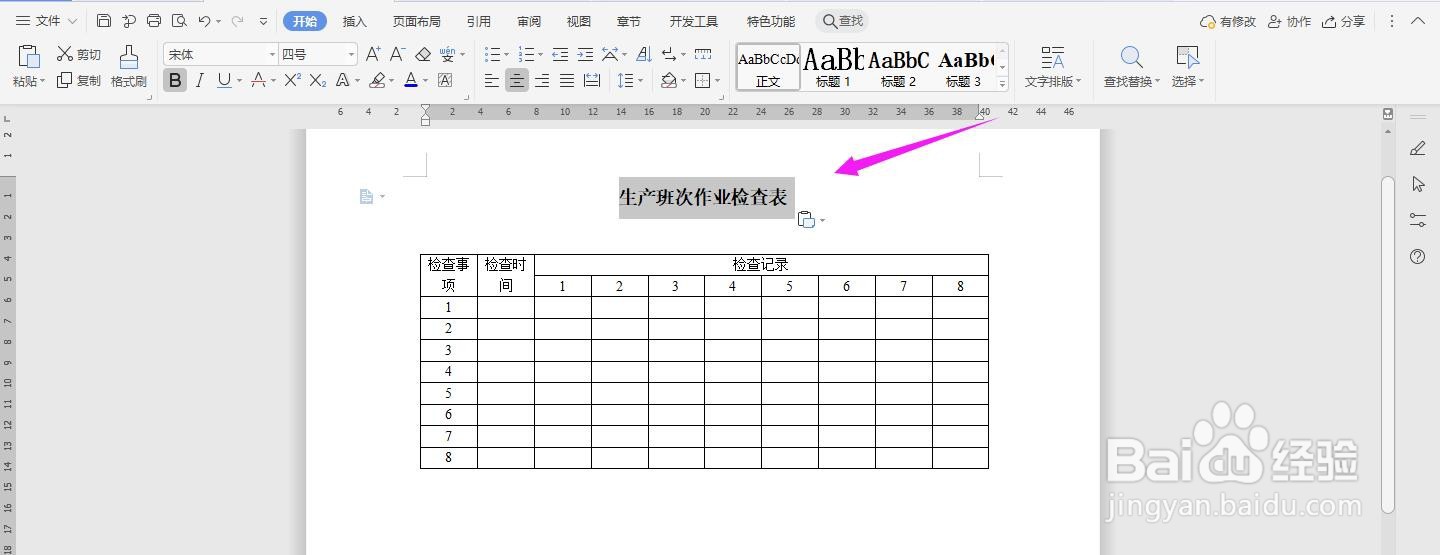Open the 文件 menu
Image resolution: width=1440 pixels, height=555 pixels.
click(x=46, y=21)
